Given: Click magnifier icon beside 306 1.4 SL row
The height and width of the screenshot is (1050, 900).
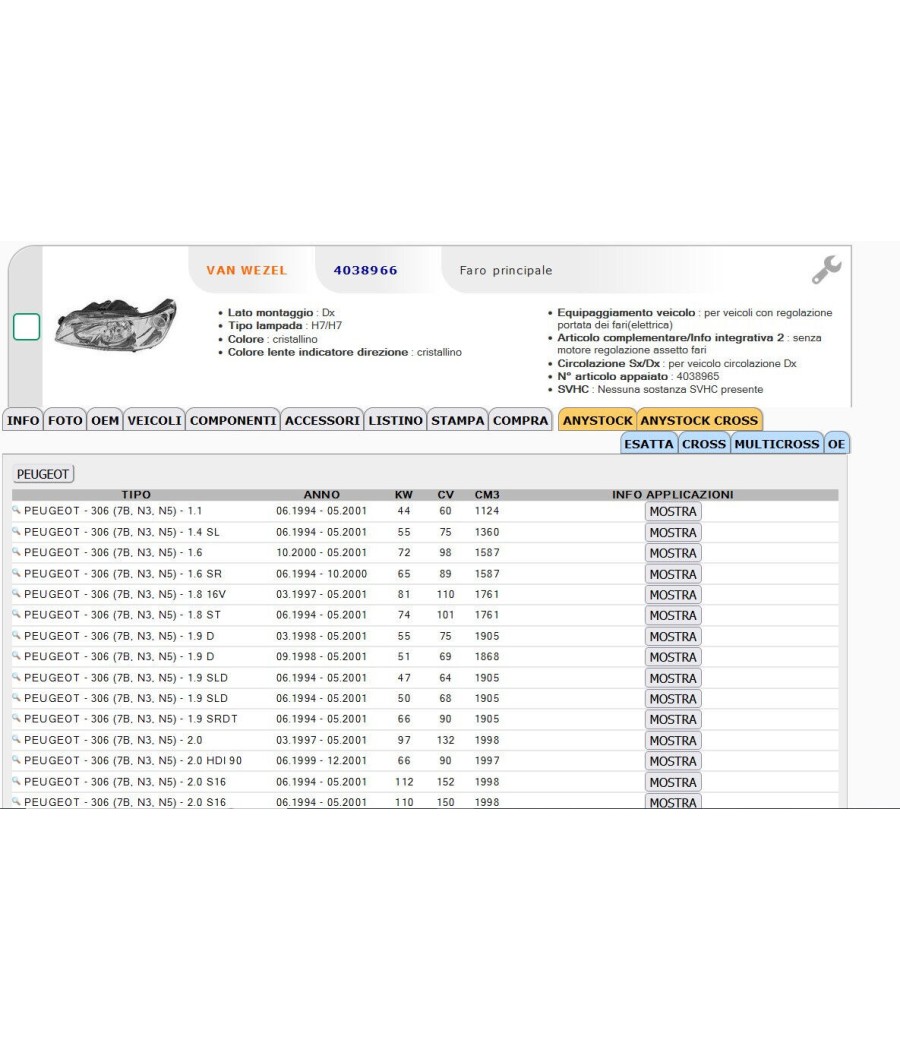Looking at the screenshot, I should [x=16, y=531].
